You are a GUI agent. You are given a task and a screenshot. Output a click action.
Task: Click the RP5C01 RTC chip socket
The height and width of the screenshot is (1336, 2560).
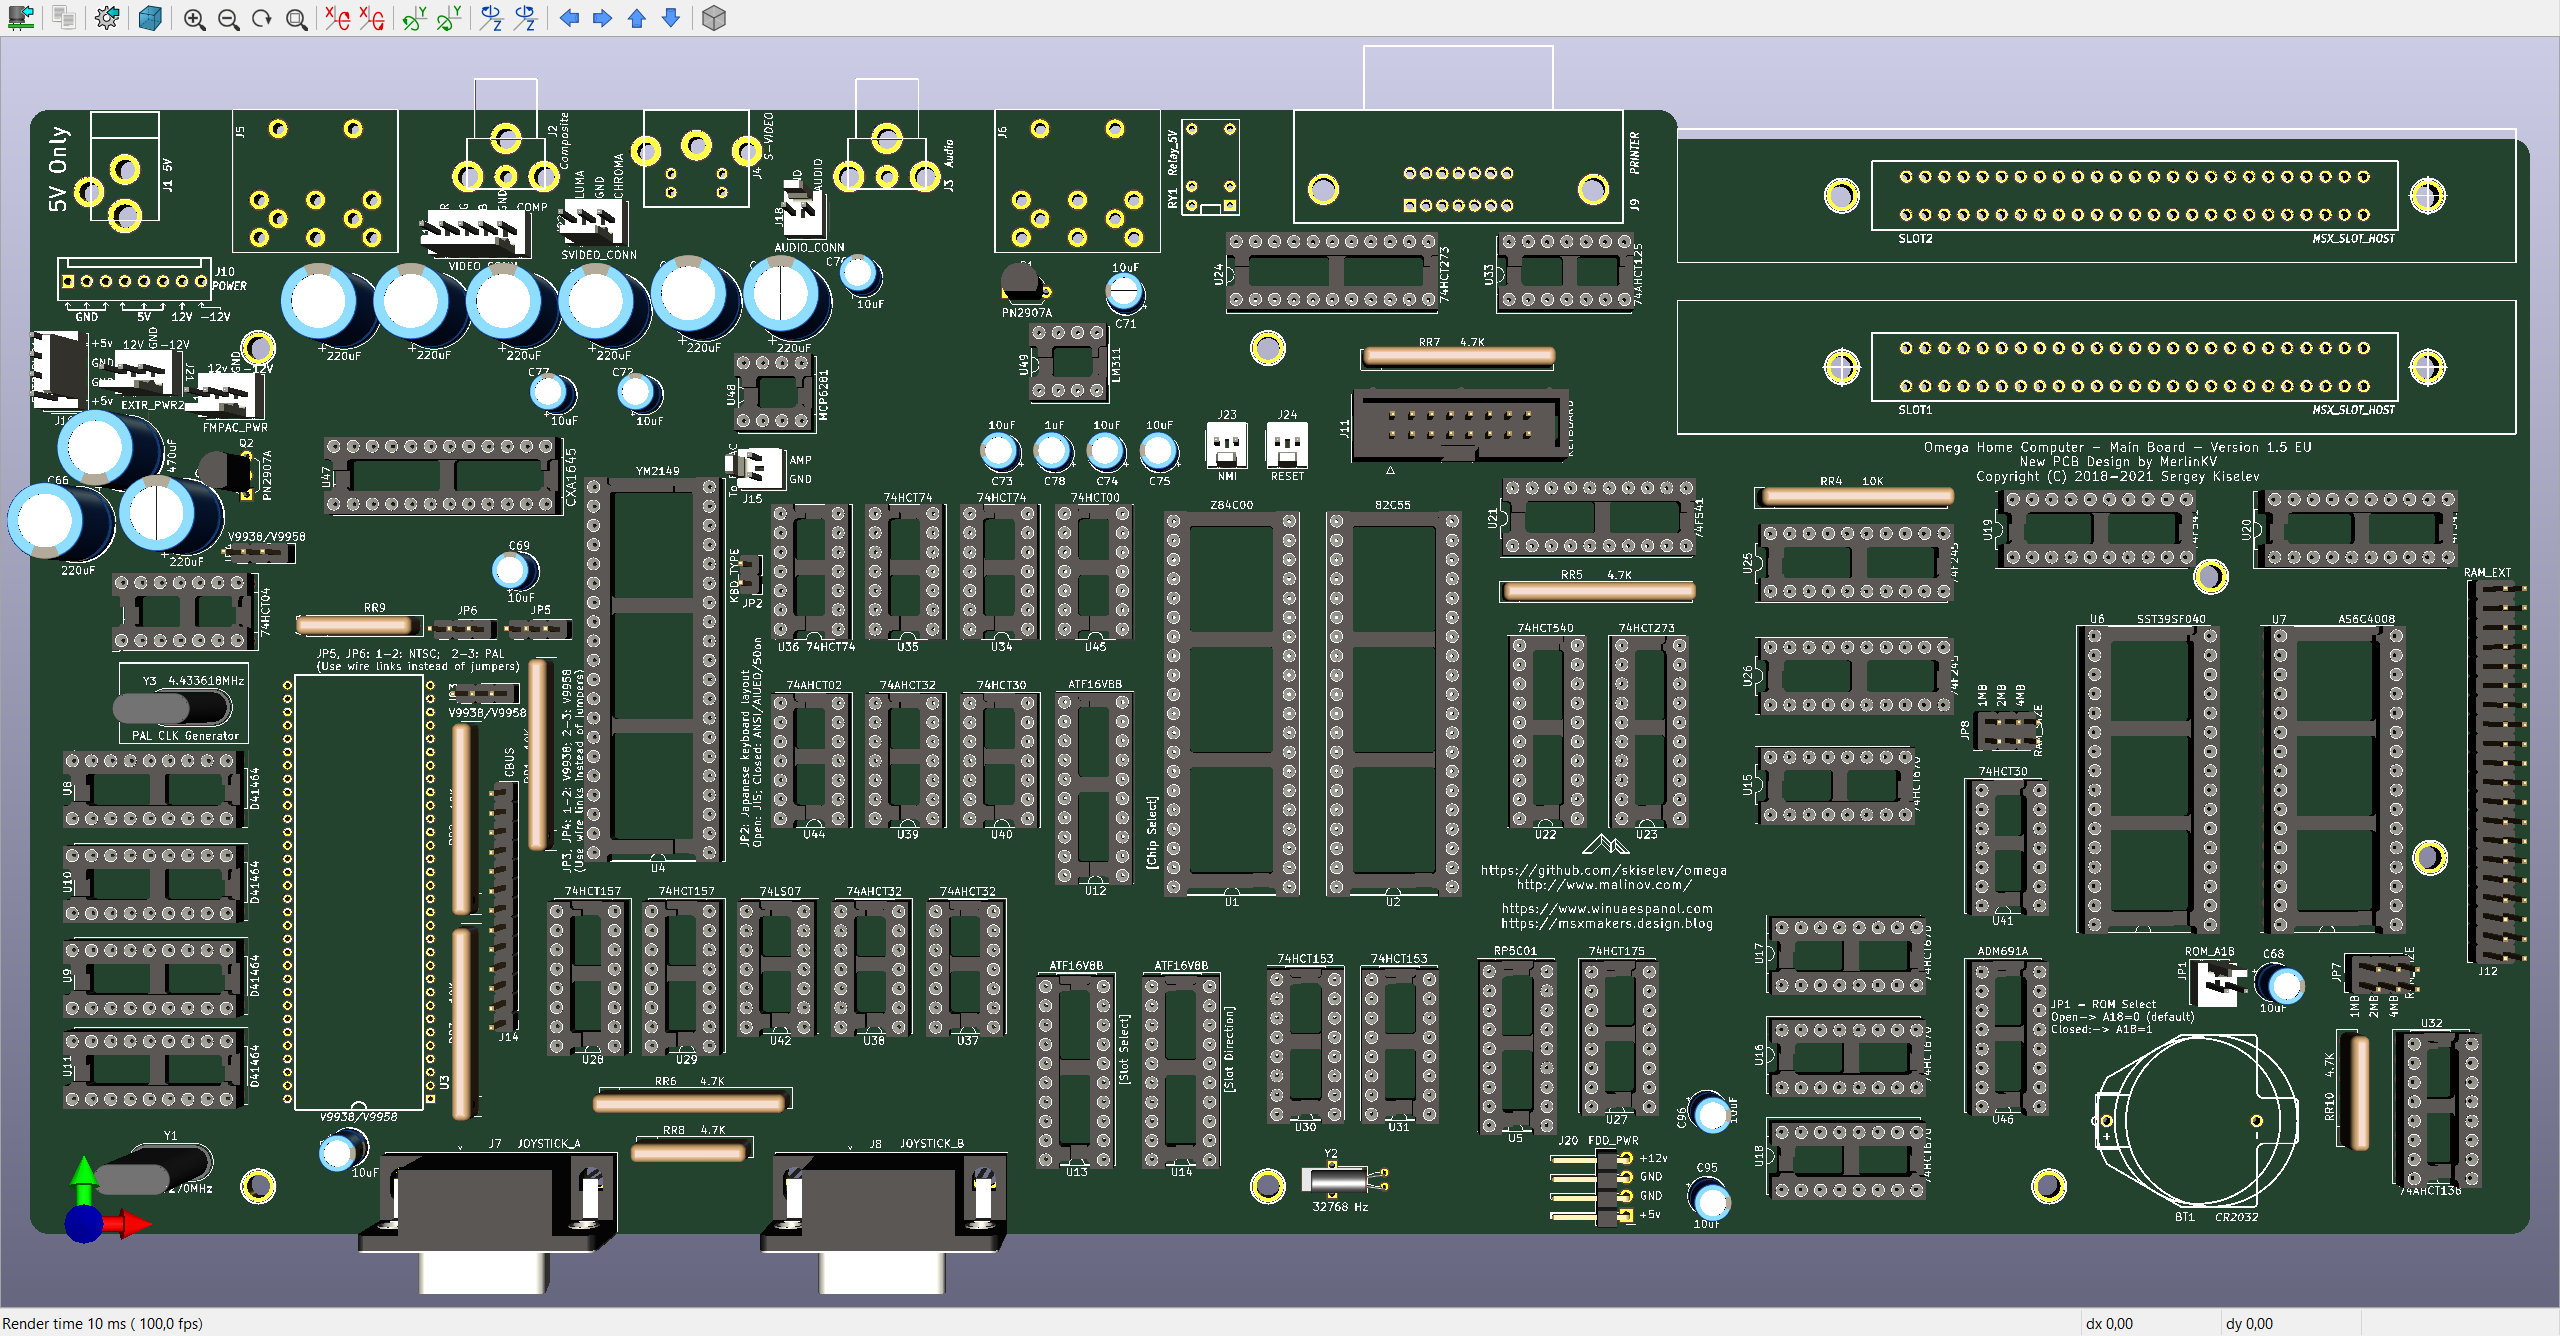[1518, 1048]
